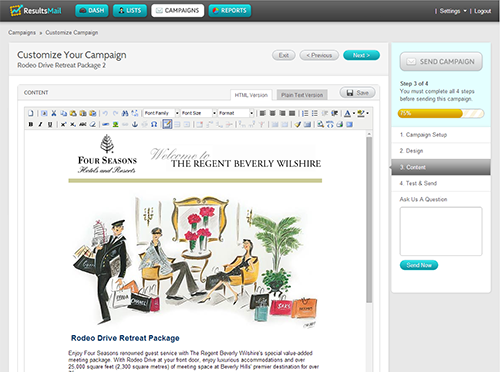Click the Save button
This screenshot has height=372, width=500.
pyautogui.click(x=357, y=93)
